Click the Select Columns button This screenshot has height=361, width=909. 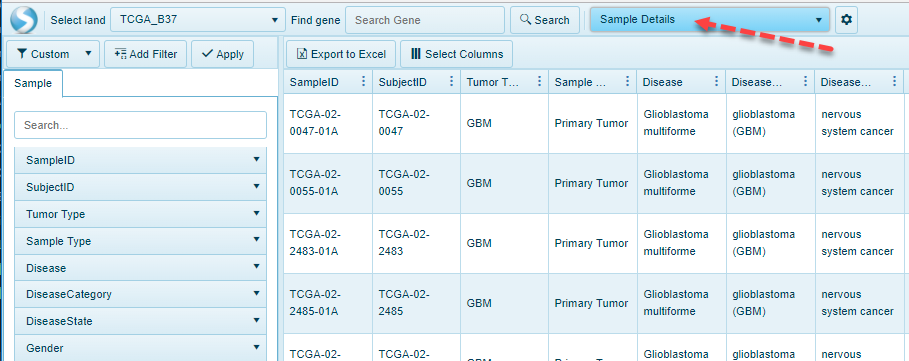click(x=456, y=54)
